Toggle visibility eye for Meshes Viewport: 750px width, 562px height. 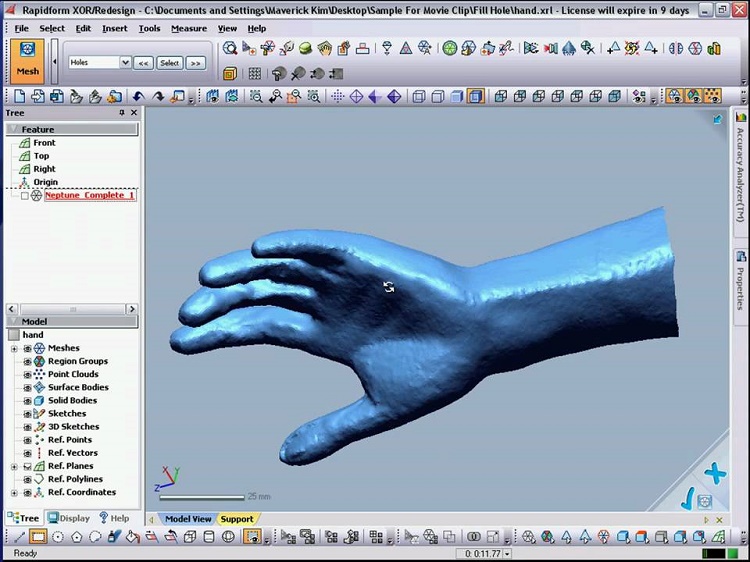[27, 348]
